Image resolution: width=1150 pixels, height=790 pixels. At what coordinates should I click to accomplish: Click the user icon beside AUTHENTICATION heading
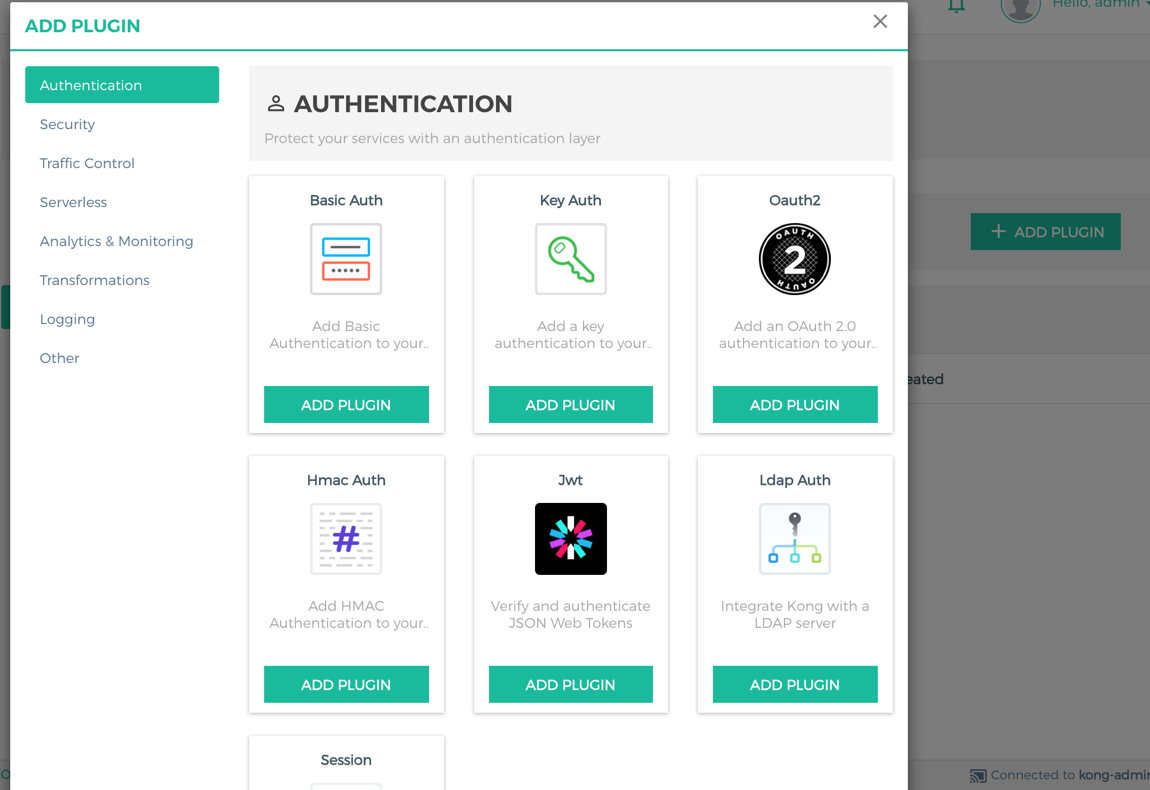coord(276,103)
